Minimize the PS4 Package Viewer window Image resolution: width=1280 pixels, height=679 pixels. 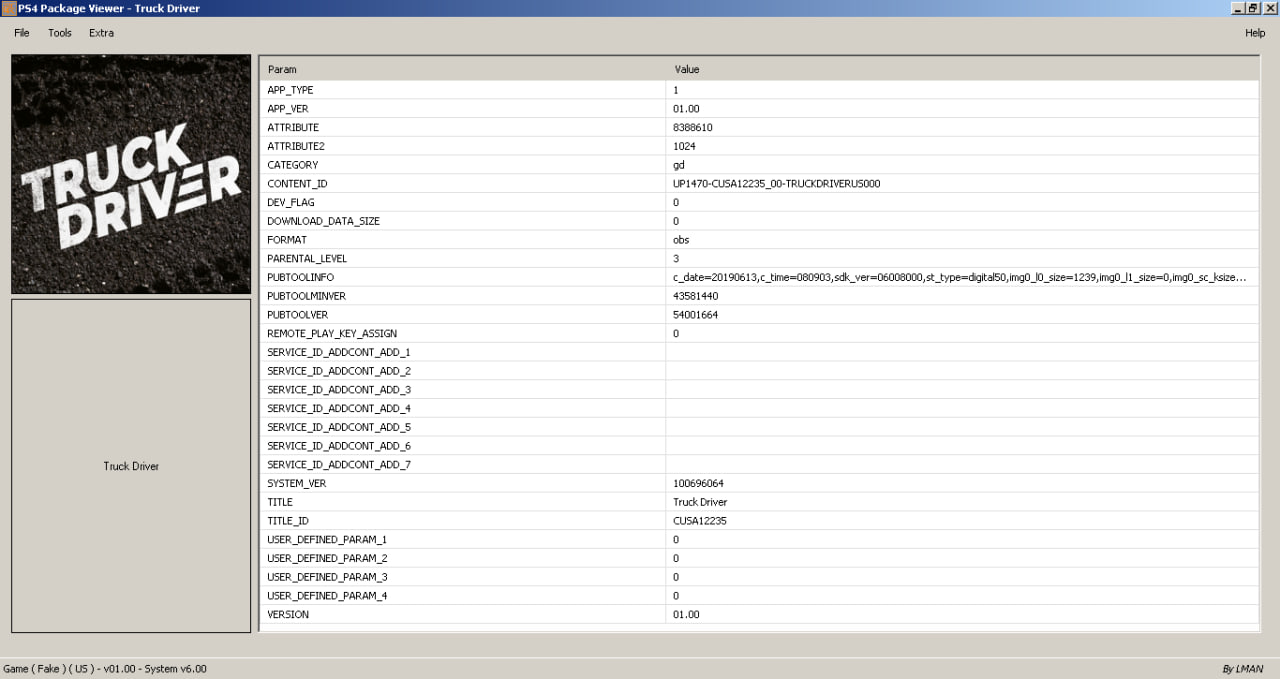click(x=1238, y=8)
